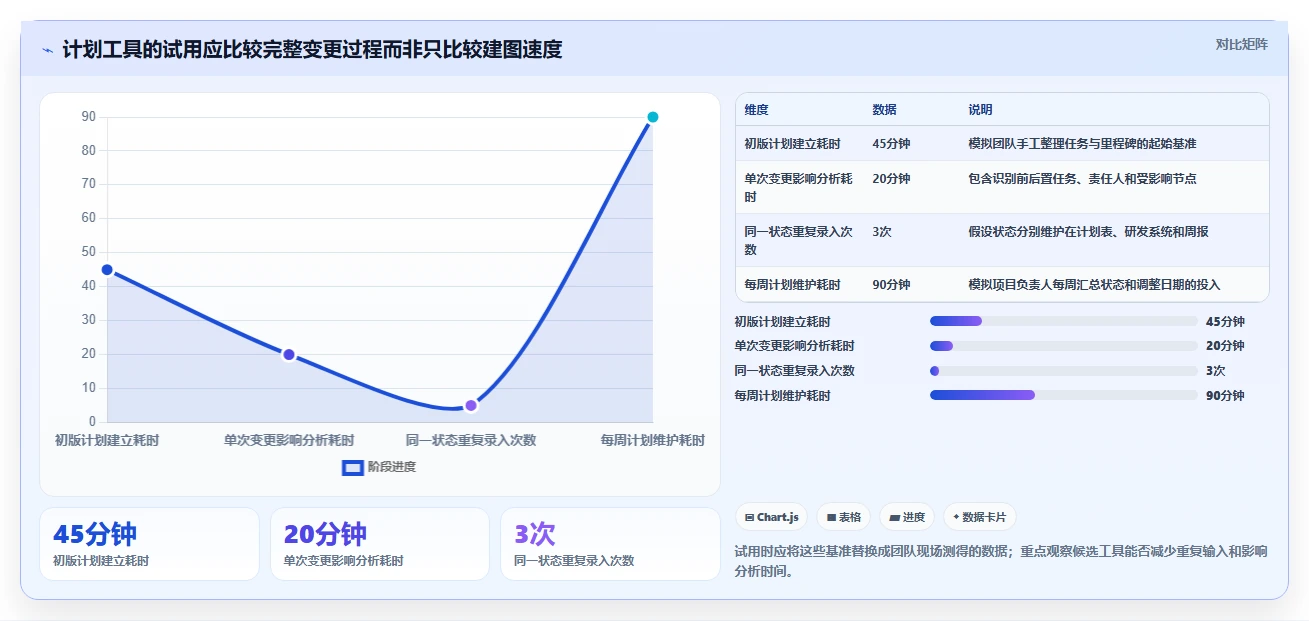1309x621 pixels.
Task: Click the 每周计划维护耗时 progress bar
Action: point(1064,395)
